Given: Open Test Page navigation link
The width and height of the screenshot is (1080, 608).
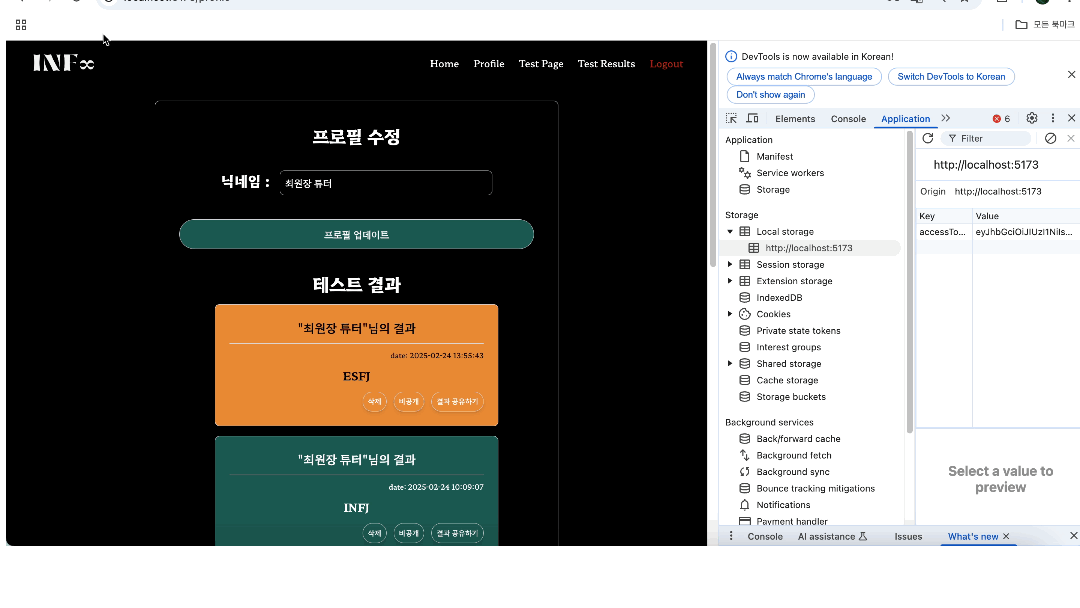Looking at the screenshot, I should tap(541, 63).
